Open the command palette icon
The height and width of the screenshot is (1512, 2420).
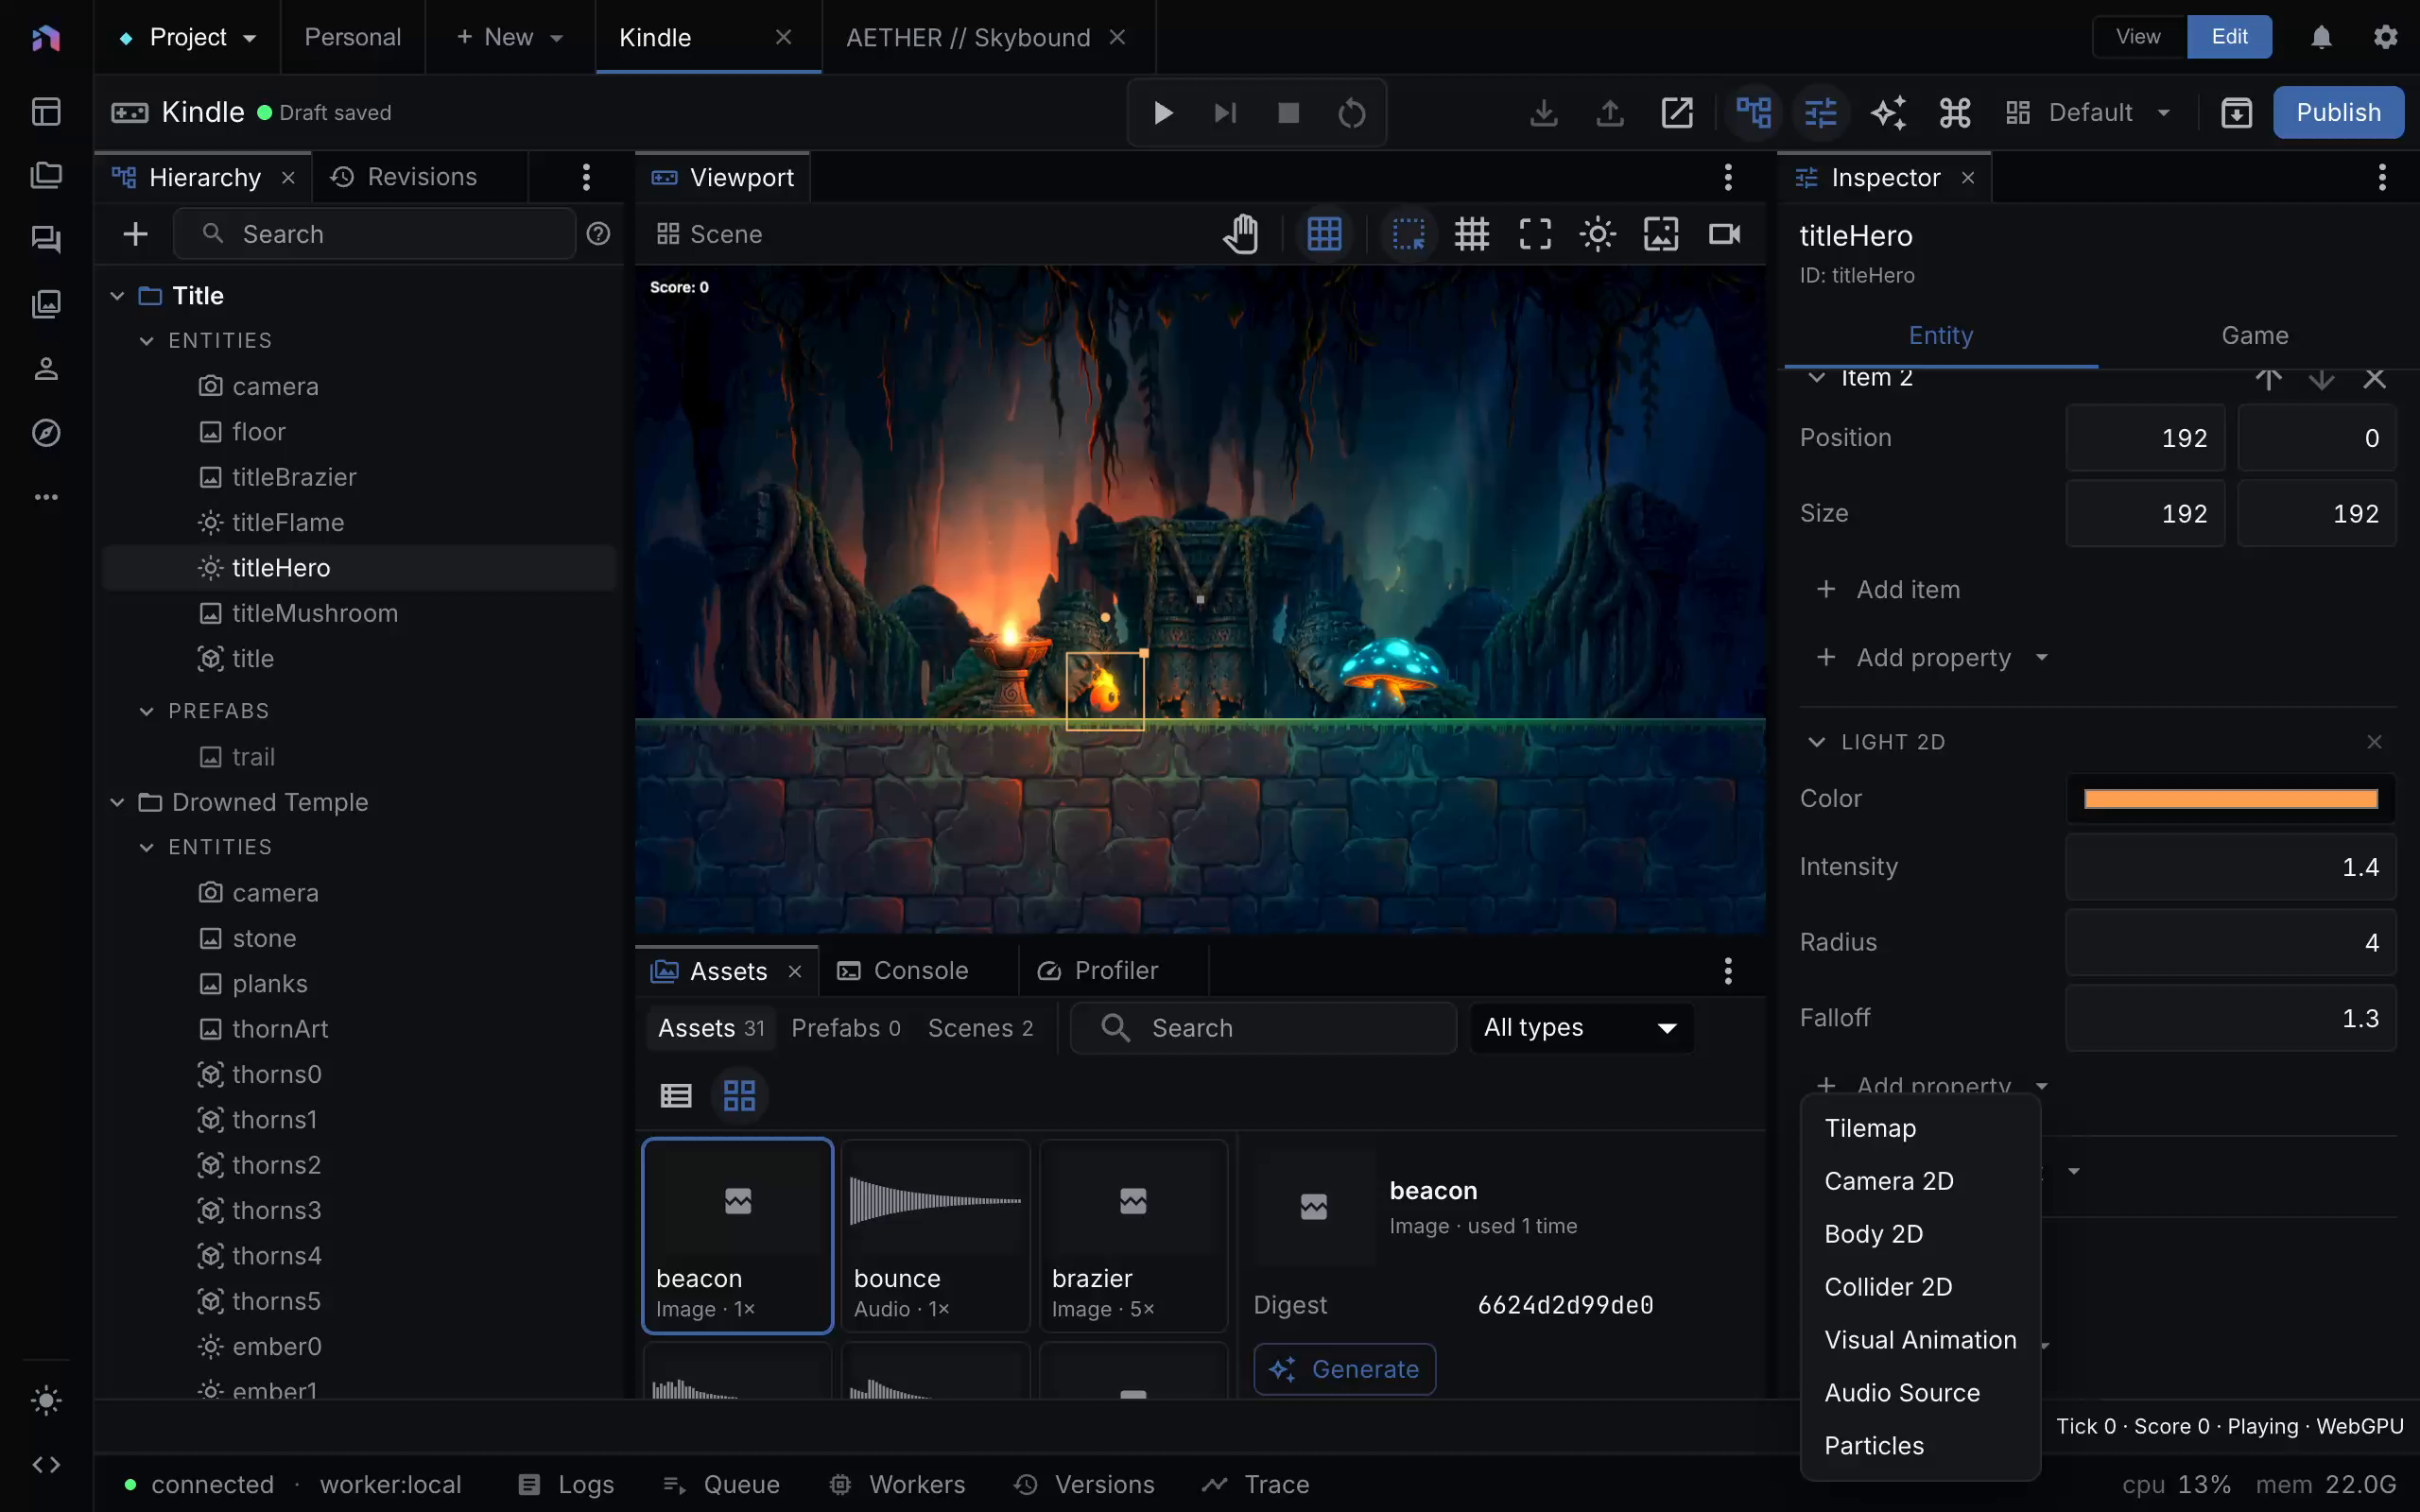1954,112
